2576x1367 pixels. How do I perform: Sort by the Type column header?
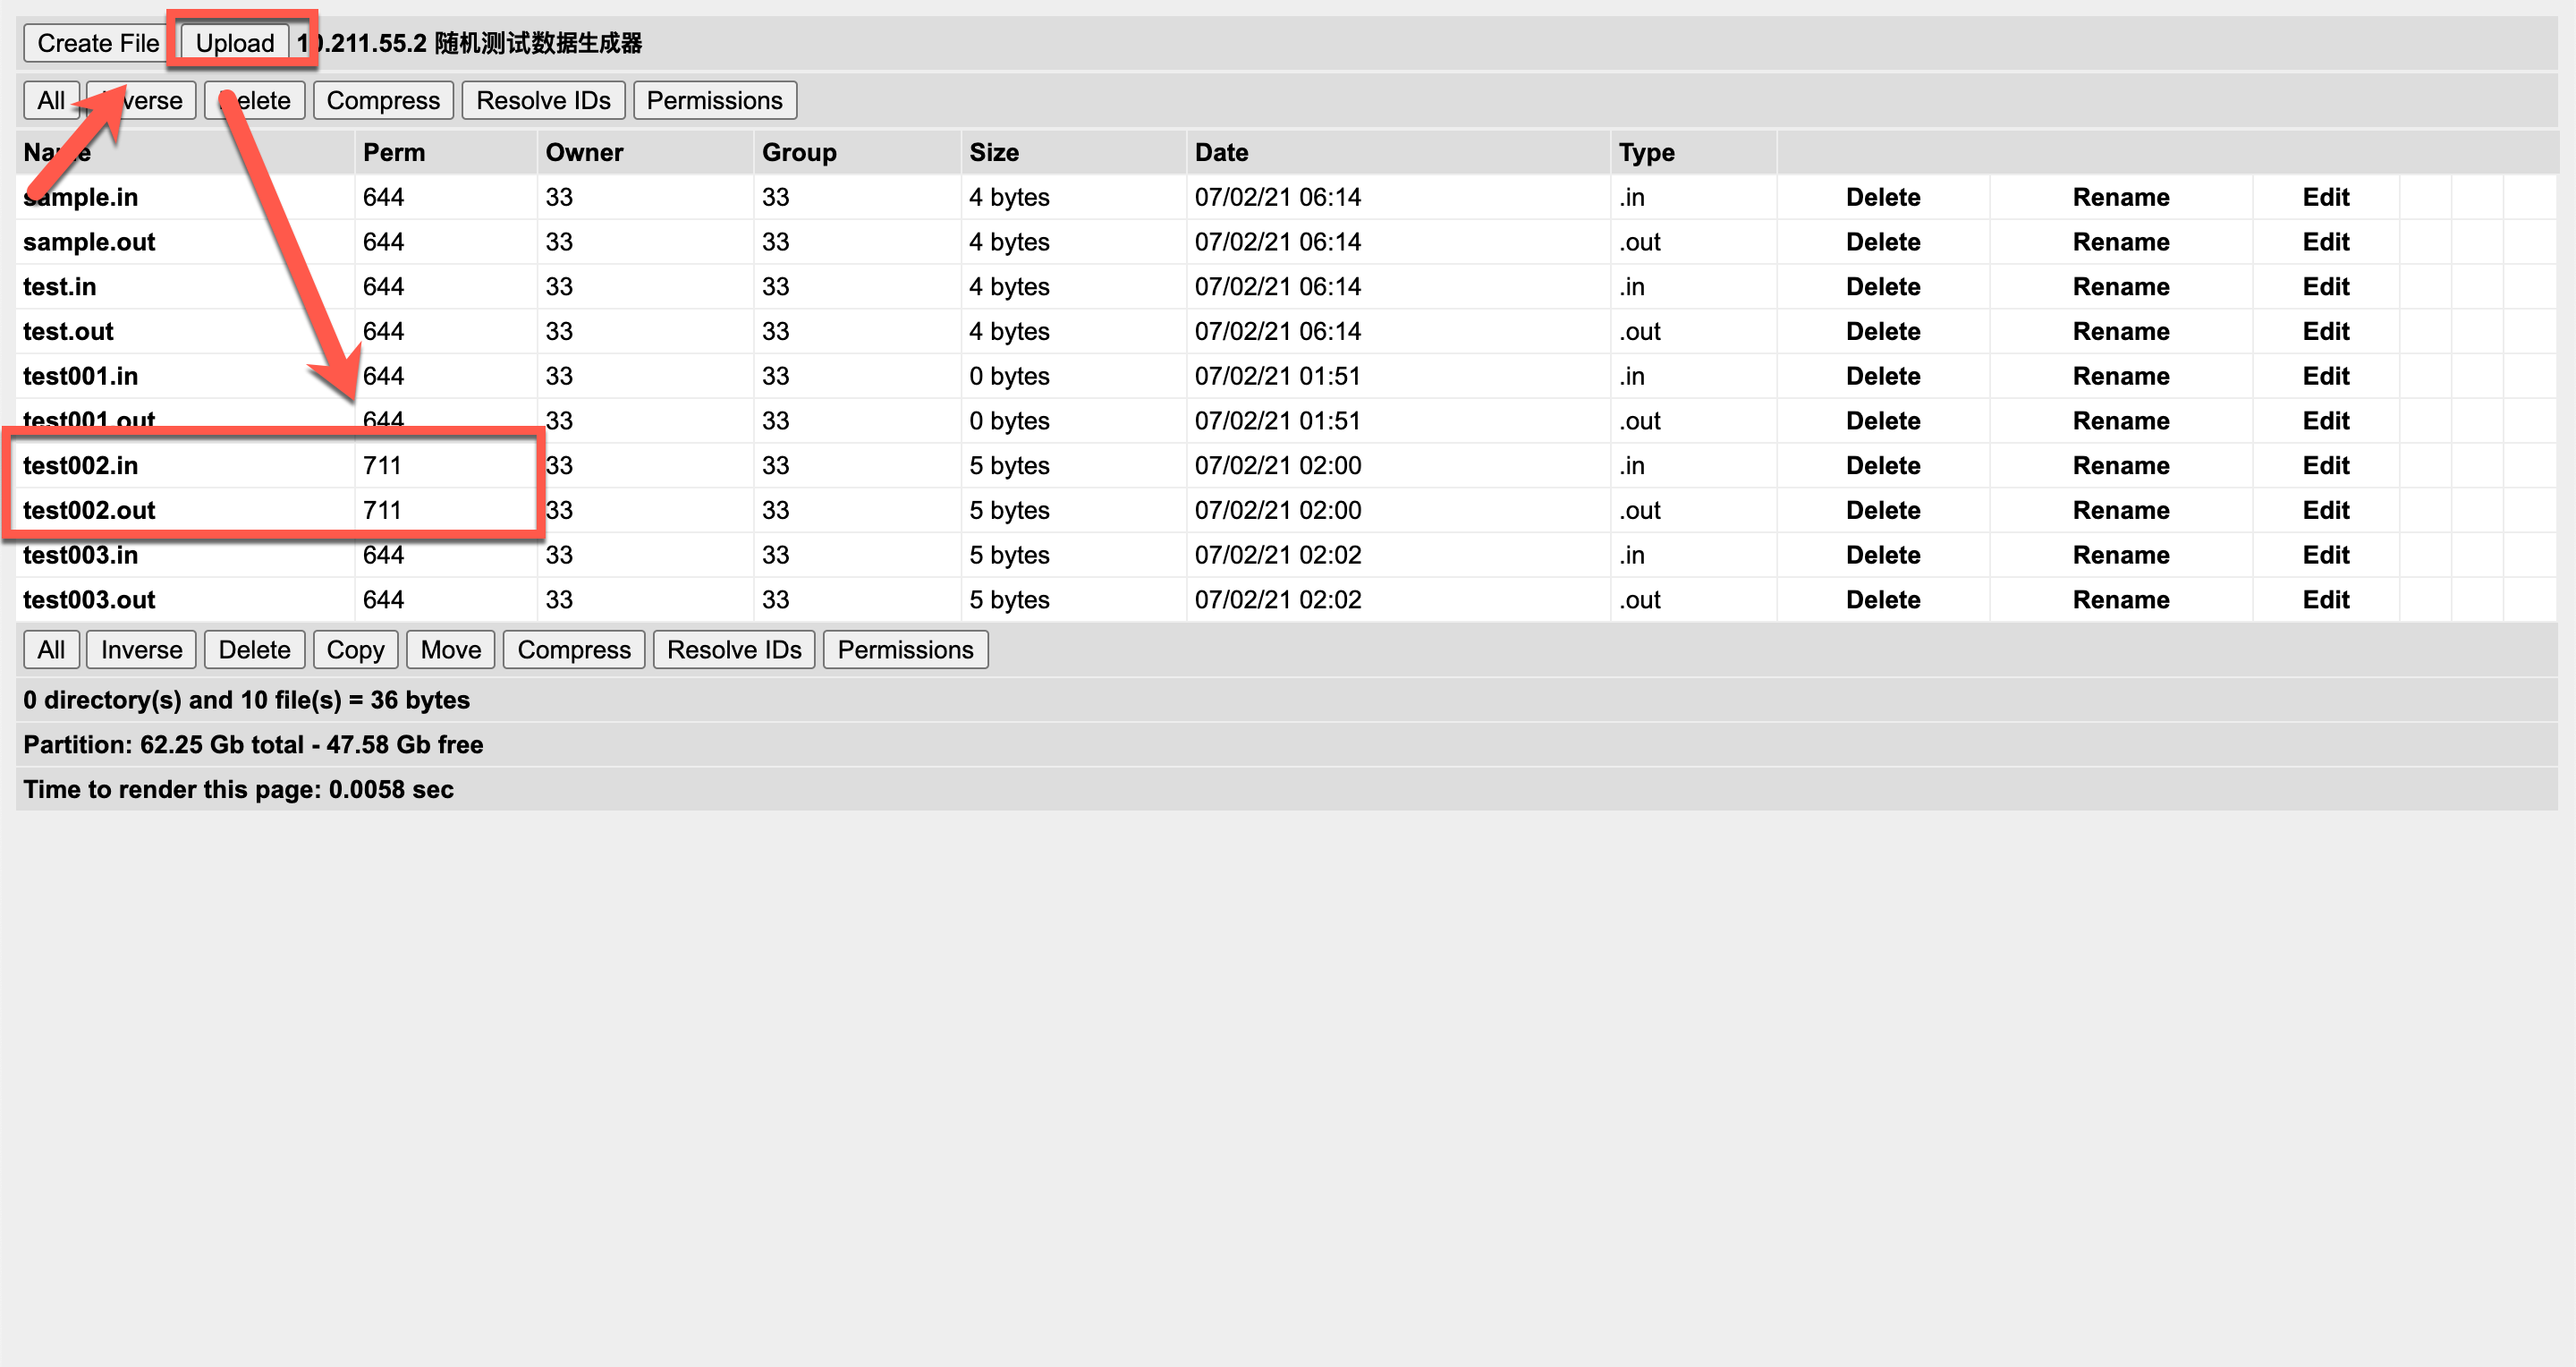[1646, 152]
